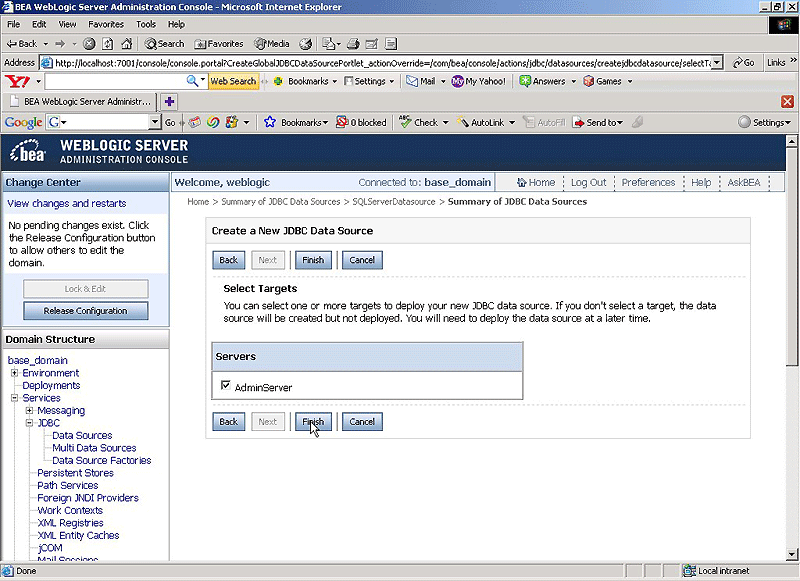Screen dimensions: 800x581
Task: Open View changes and restarts link
Action: [x=67, y=204]
